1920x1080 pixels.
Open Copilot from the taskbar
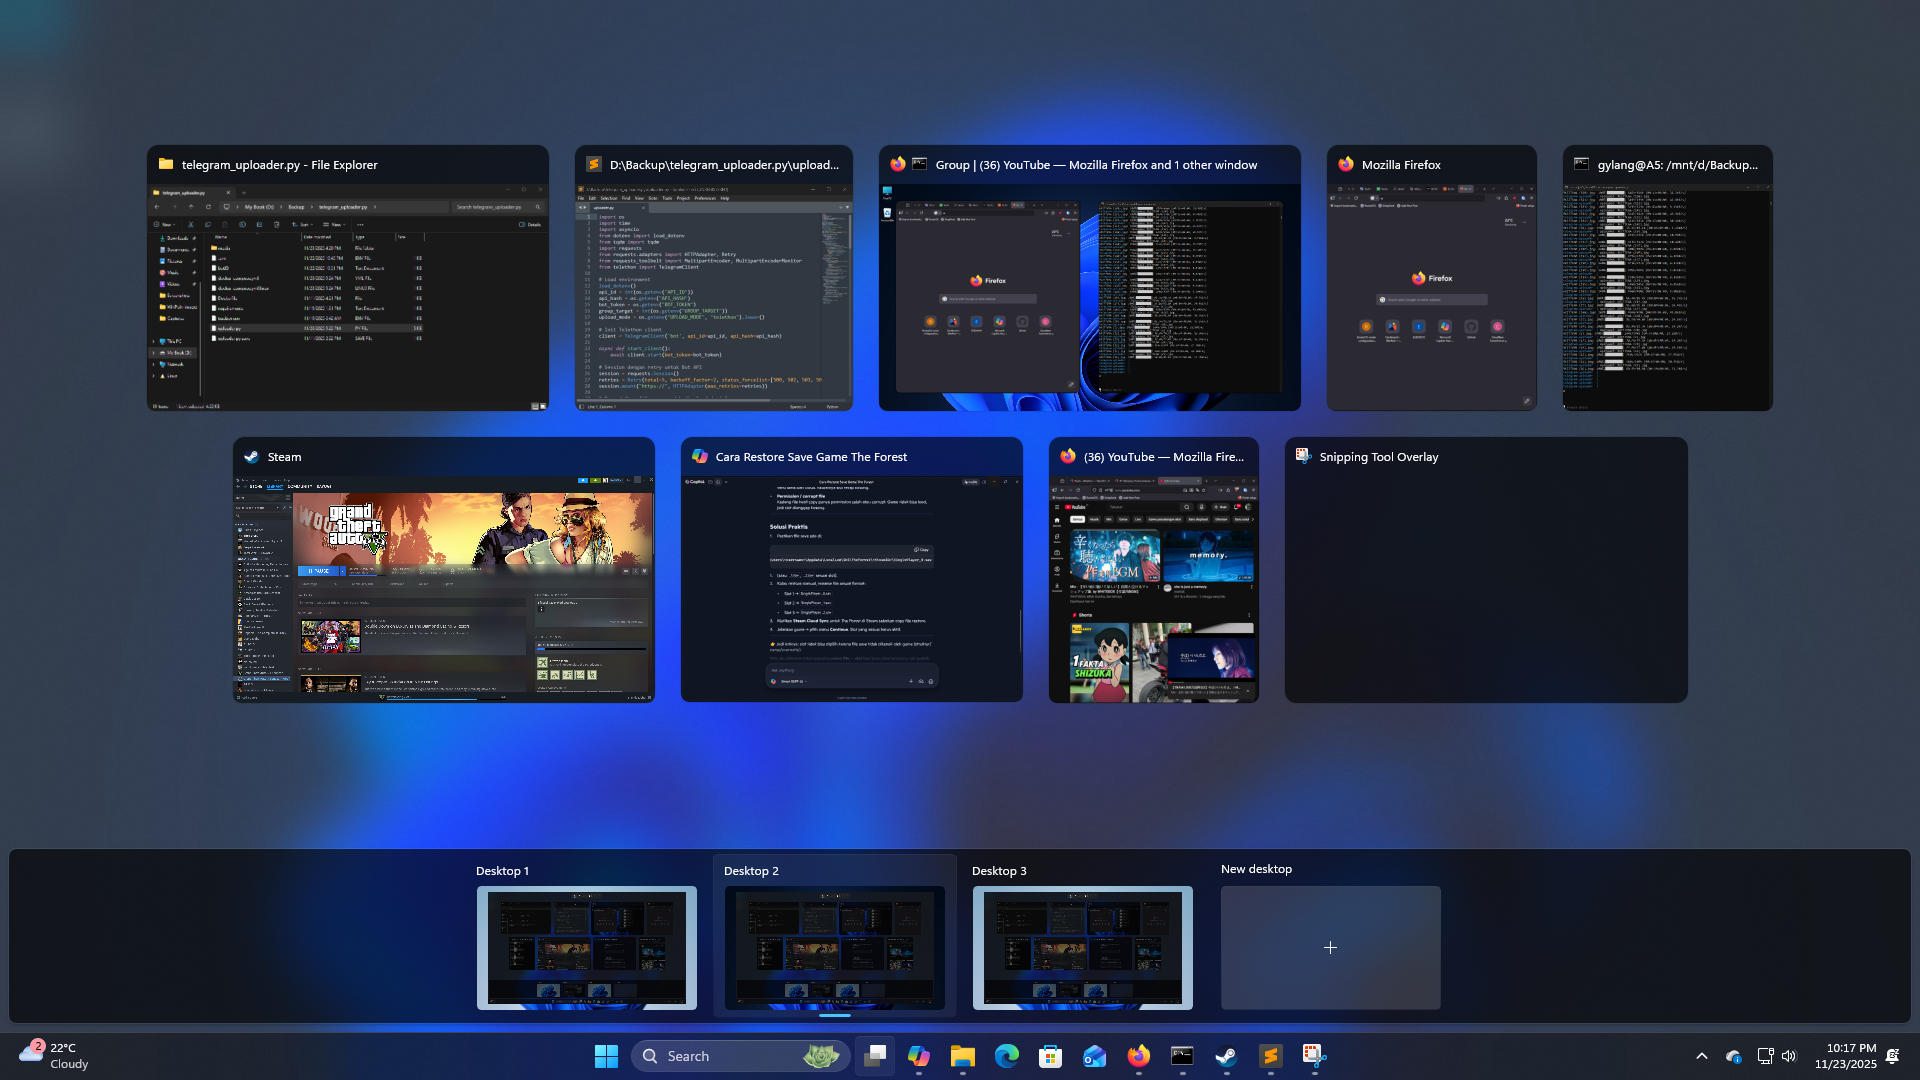coord(918,1056)
